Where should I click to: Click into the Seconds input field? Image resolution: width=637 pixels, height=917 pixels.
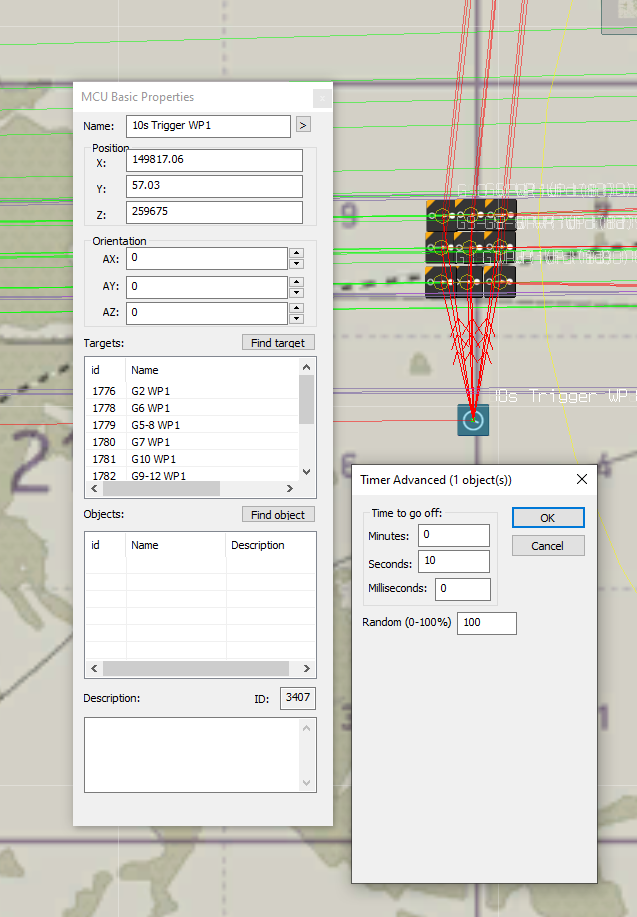point(454,562)
